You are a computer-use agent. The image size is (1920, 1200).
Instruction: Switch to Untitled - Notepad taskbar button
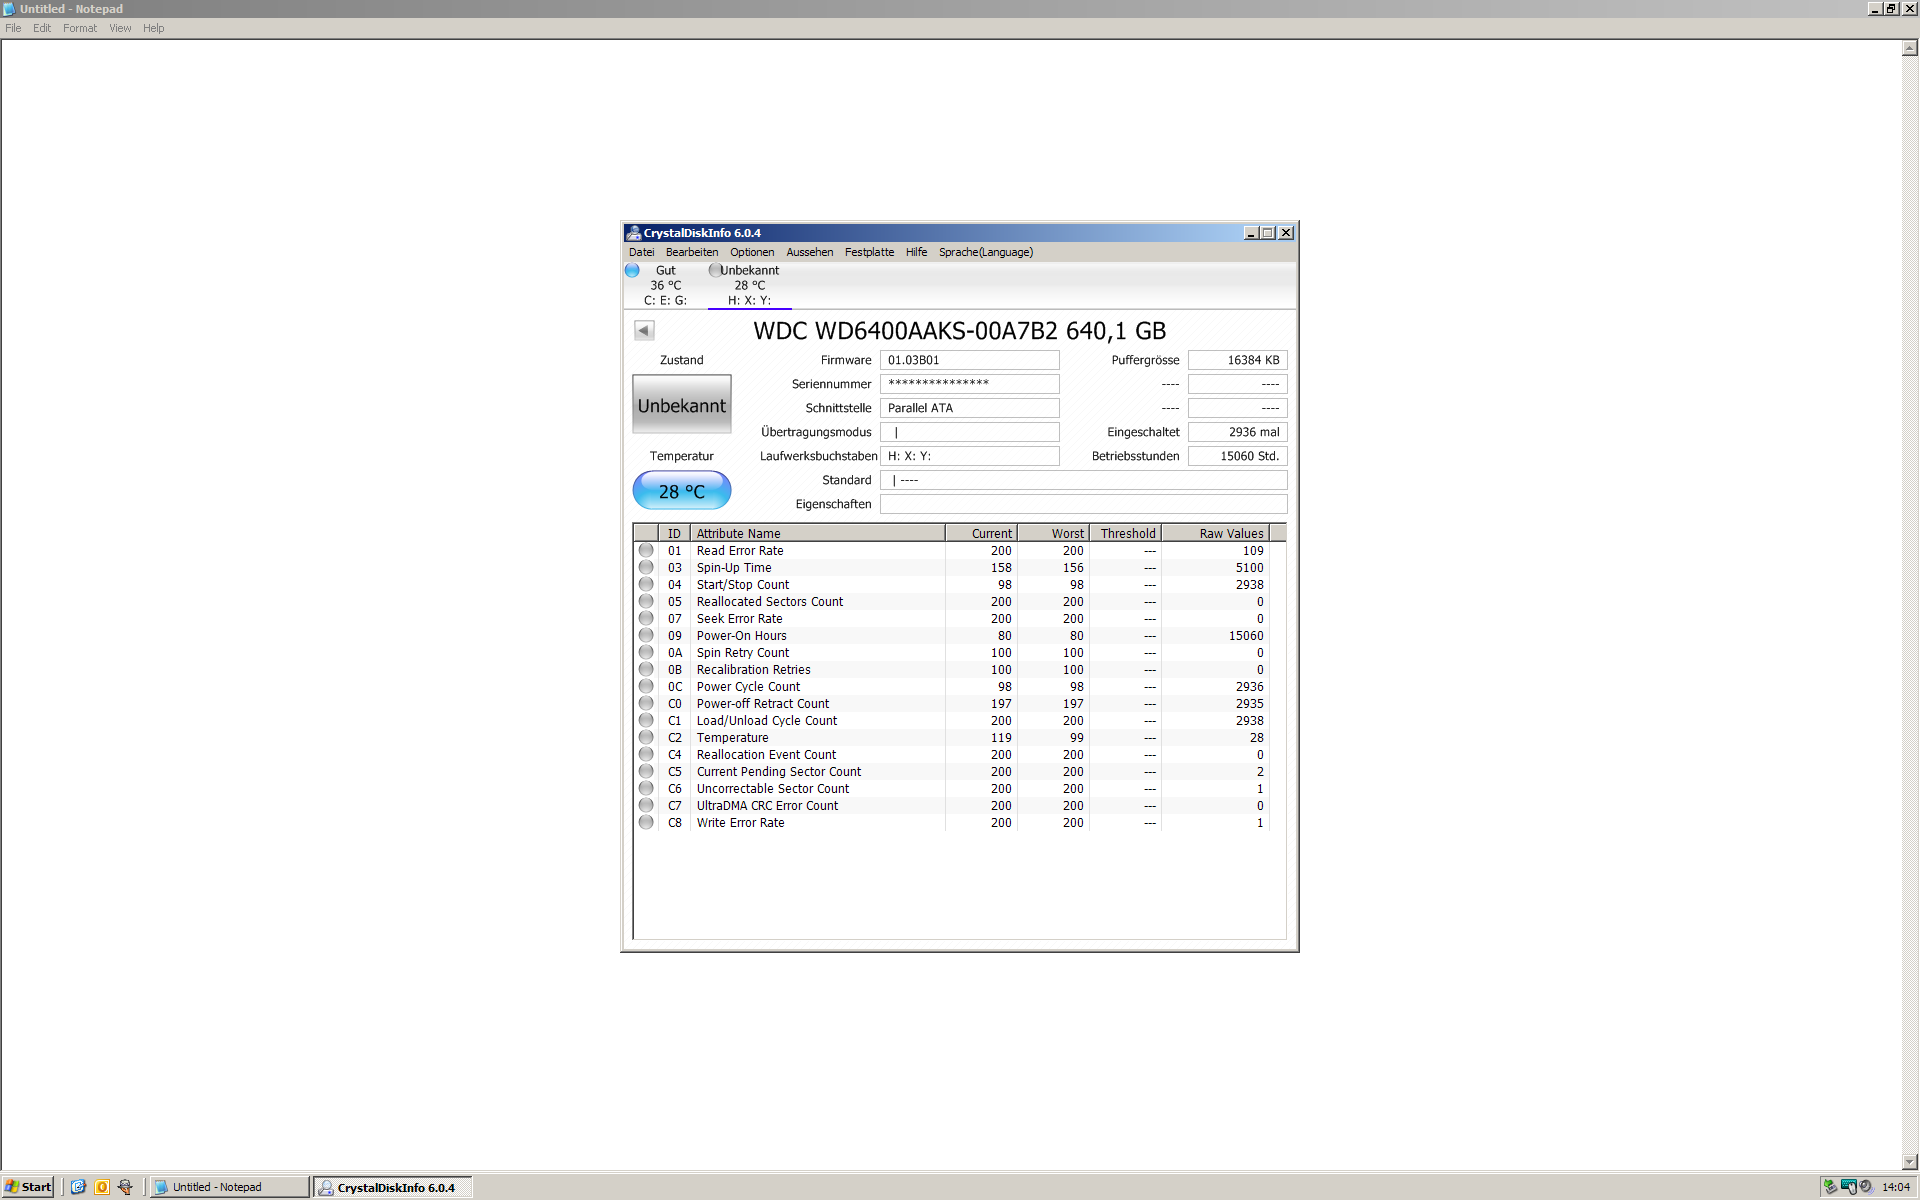click(x=229, y=1187)
